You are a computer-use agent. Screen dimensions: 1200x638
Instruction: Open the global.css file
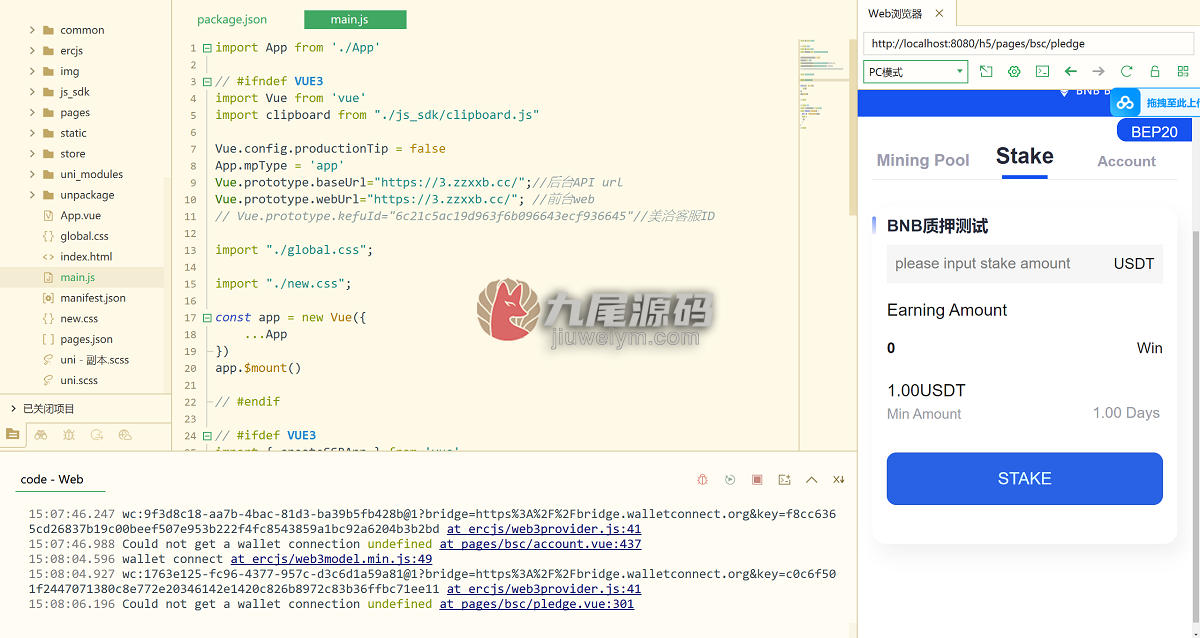click(x=84, y=236)
